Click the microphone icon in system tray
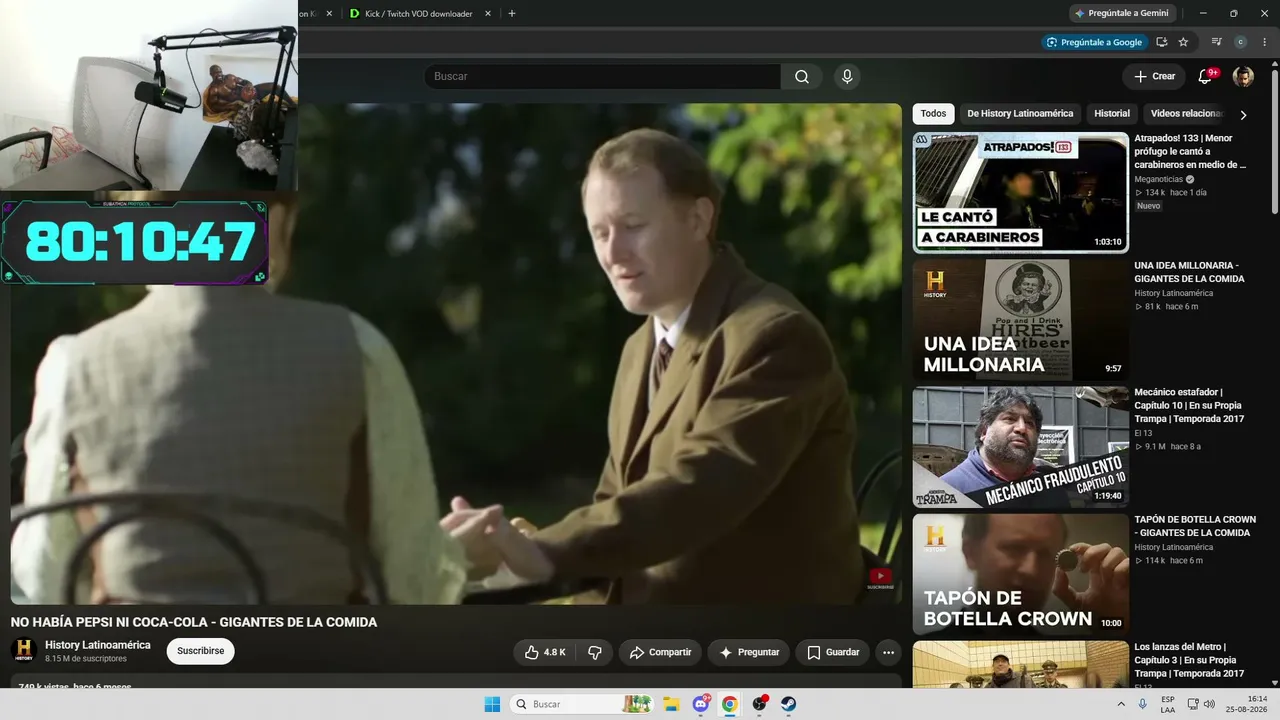This screenshot has height=720, width=1280. tap(1143, 704)
